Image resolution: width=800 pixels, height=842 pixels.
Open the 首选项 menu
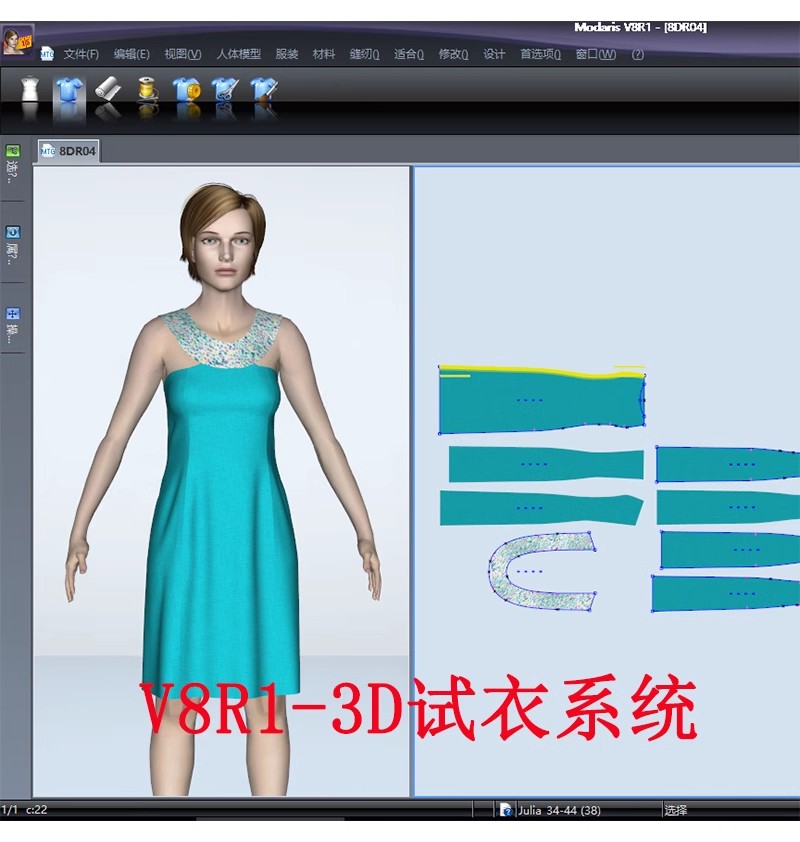click(x=540, y=54)
